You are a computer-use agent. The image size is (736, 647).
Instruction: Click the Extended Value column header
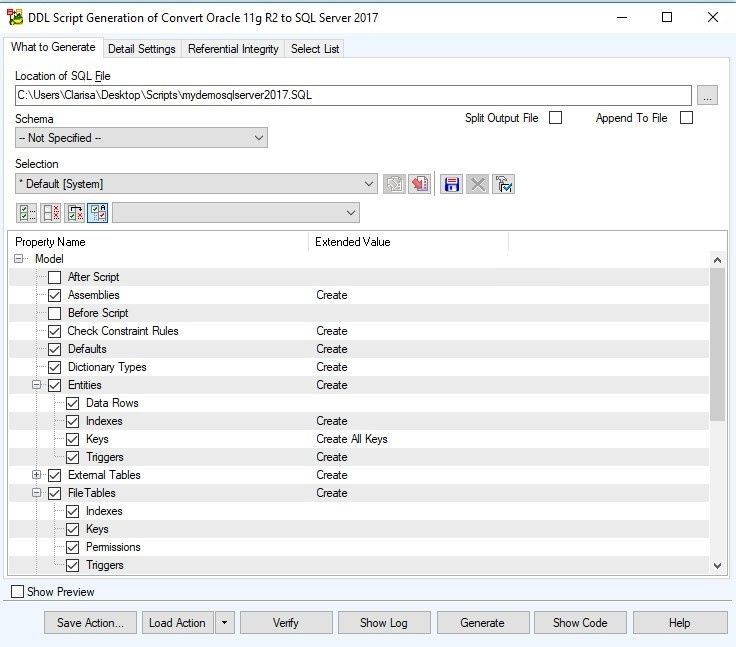[408, 242]
